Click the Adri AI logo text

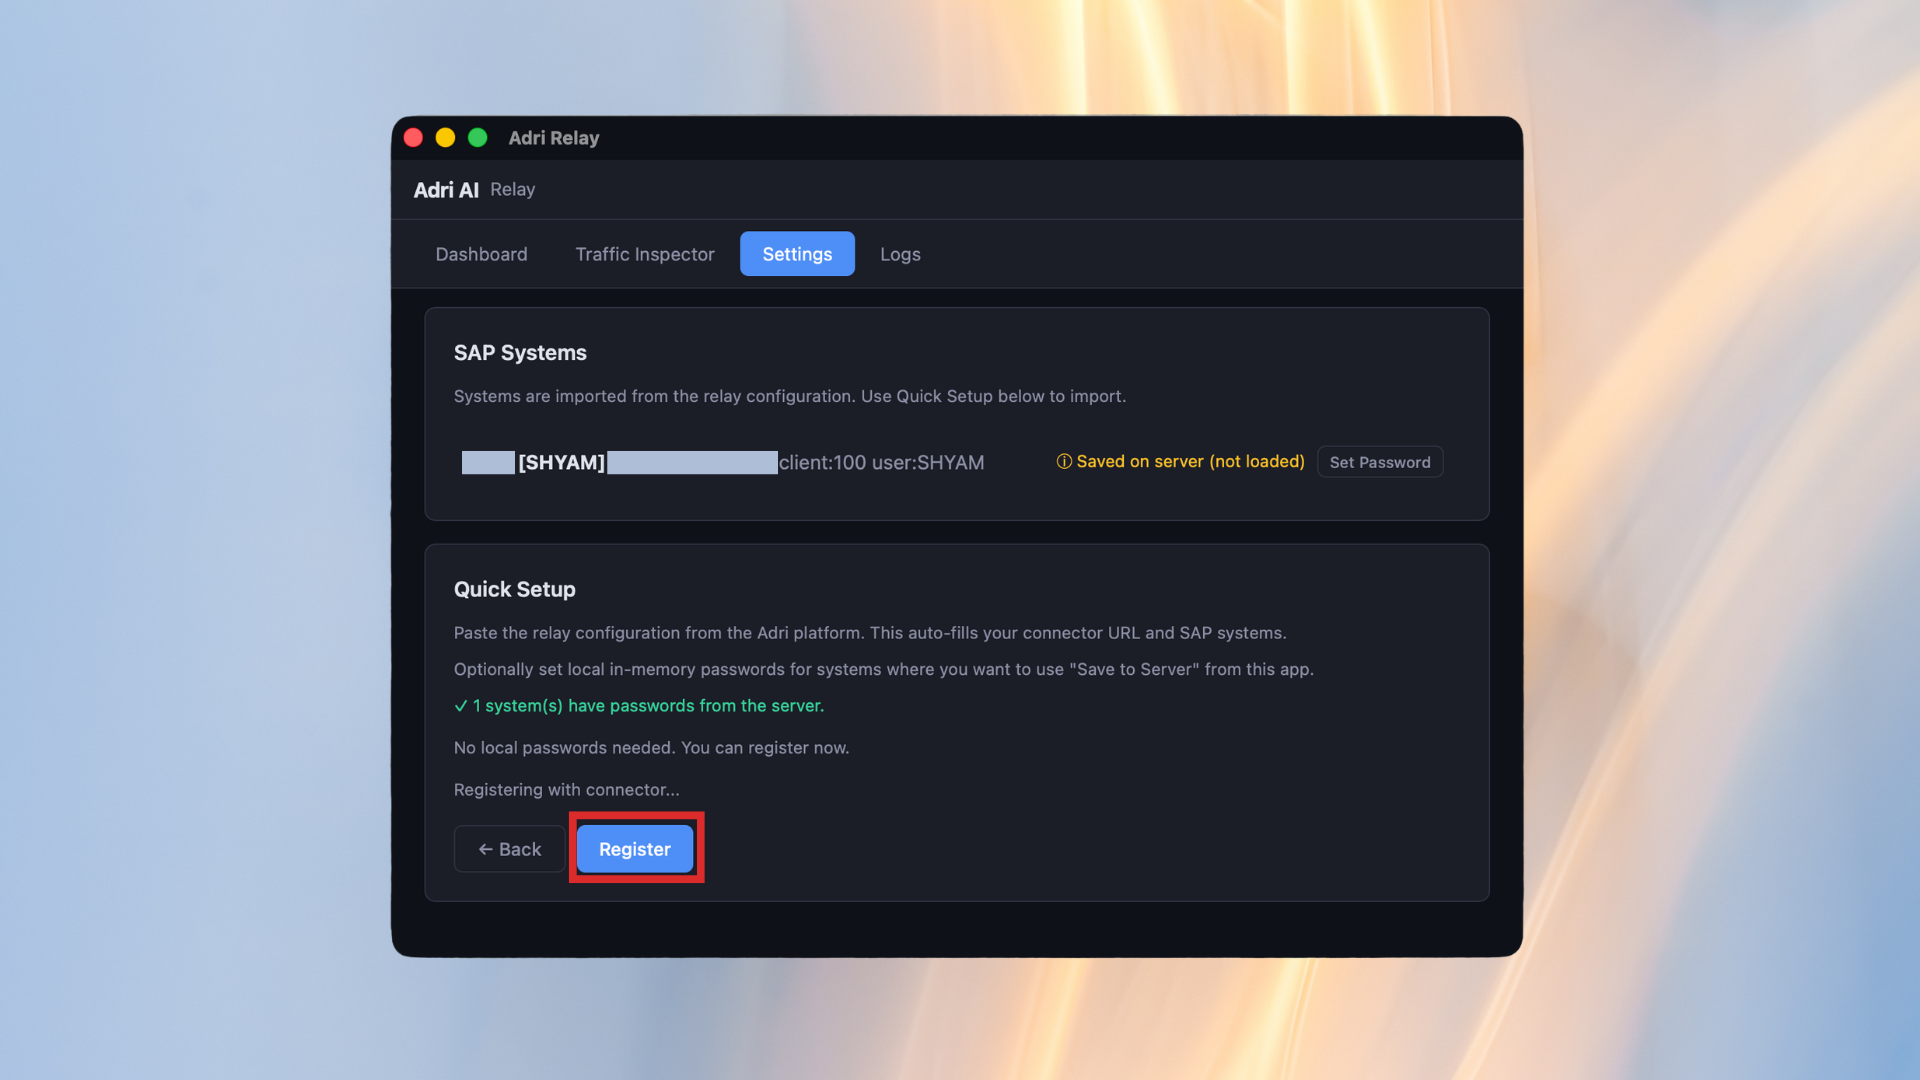(446, 190)
